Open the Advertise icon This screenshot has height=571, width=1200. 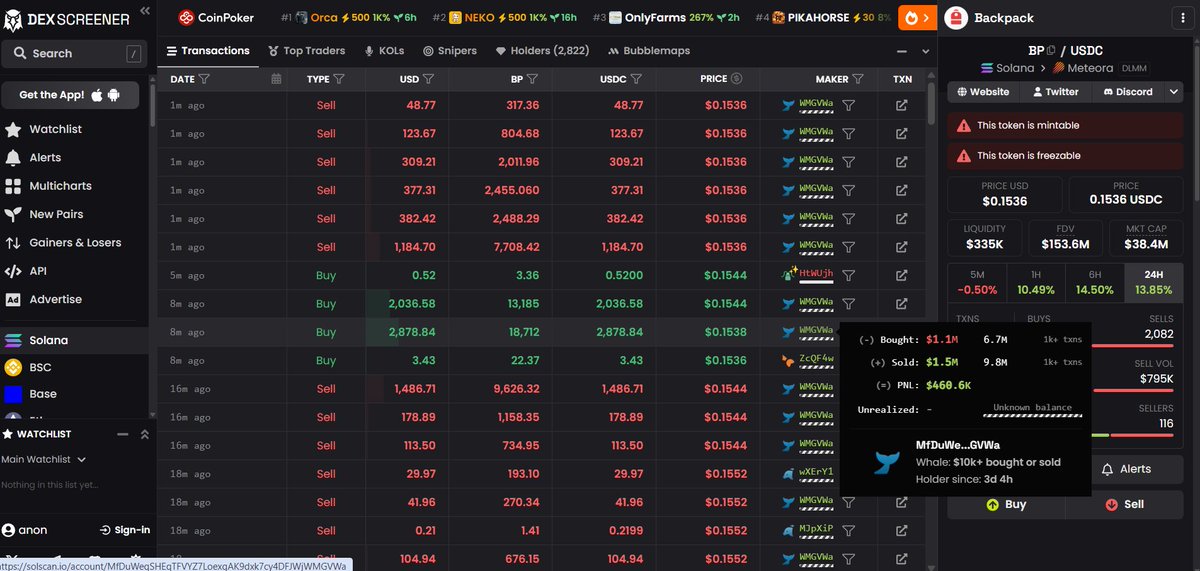[13, 299]
